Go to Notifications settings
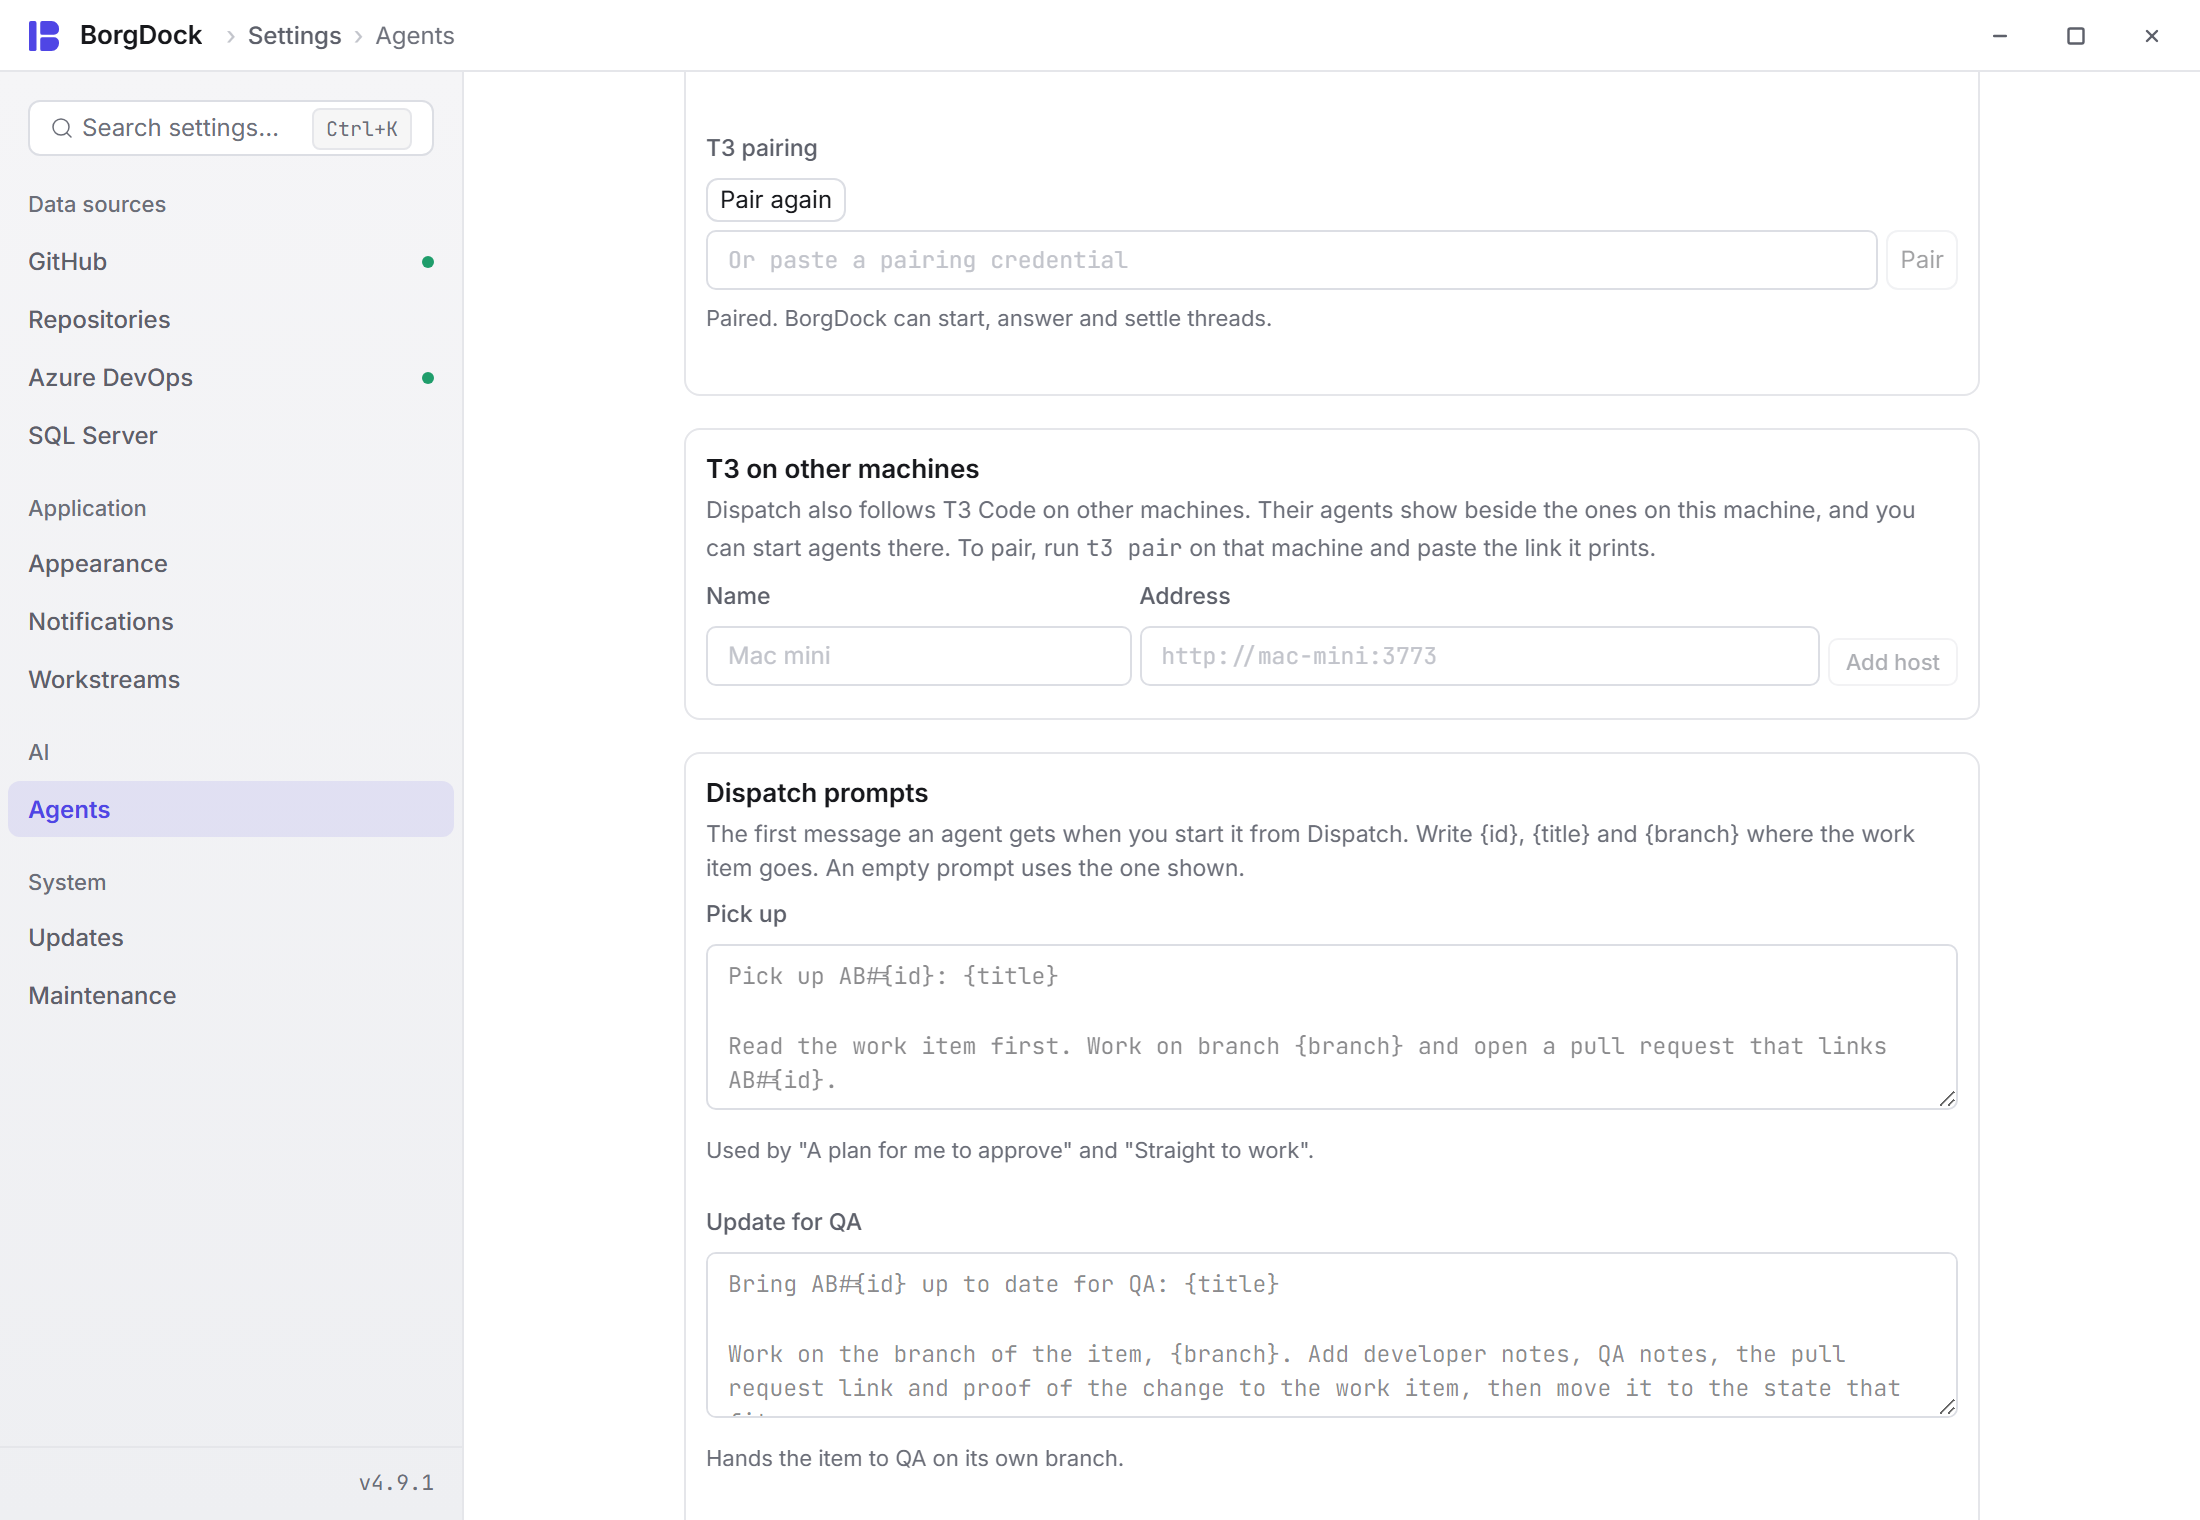Image resolution: width=2200 pixels, height=1520 pixels. click(231, 622)
